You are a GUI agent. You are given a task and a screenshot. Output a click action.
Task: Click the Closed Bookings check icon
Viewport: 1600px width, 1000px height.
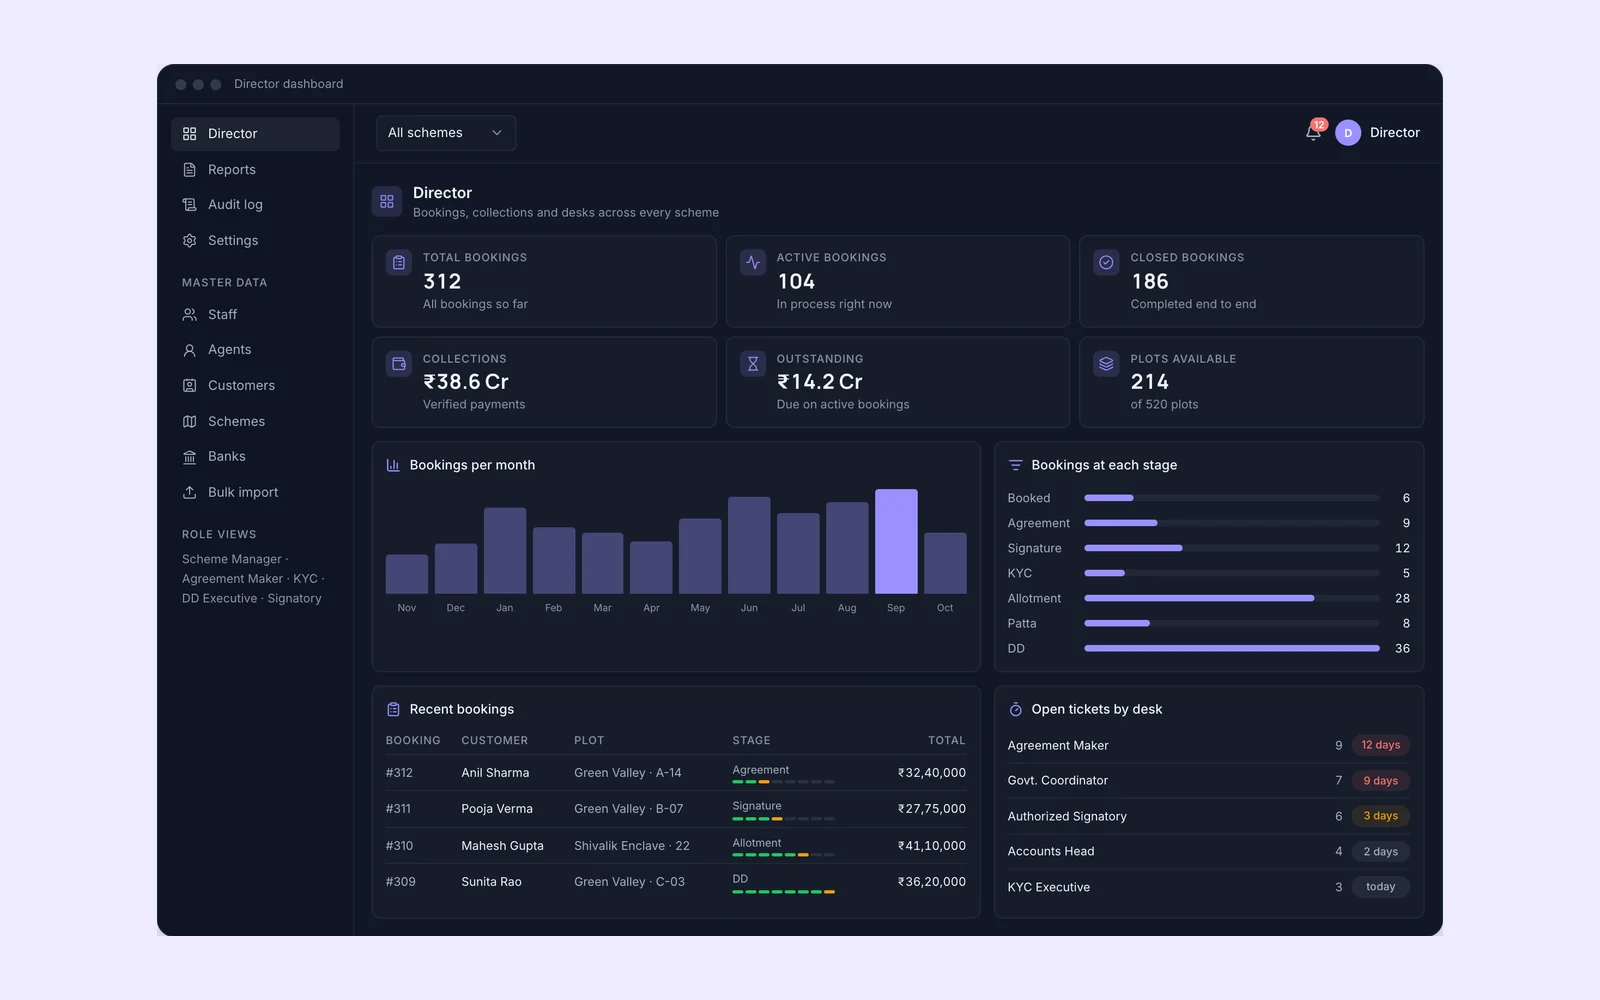pyautogui.click(x=1106, y=263)
